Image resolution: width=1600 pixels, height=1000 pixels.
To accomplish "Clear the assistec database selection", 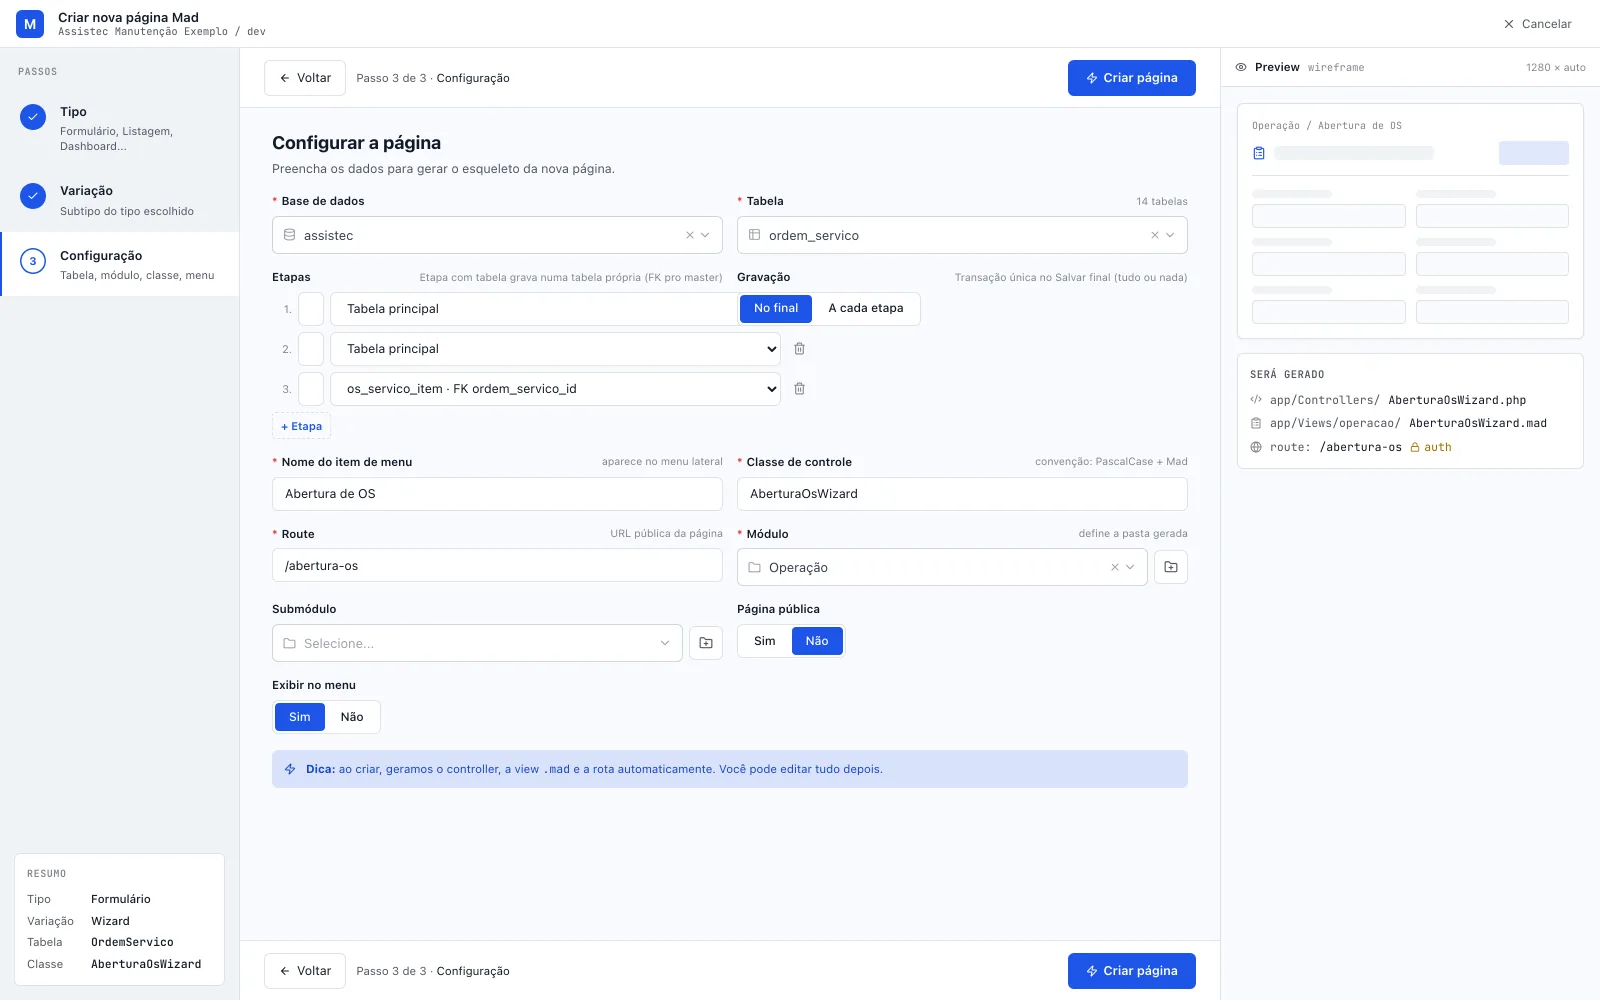I will click(689, 235).
